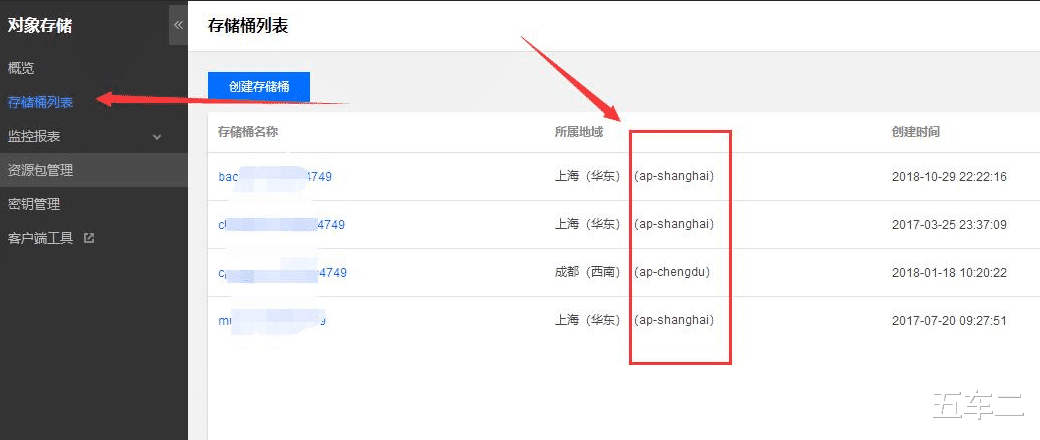Open the bucket link created on 2017-07-20
This screenshot has width=1040, height=440.
coord(272,321)
